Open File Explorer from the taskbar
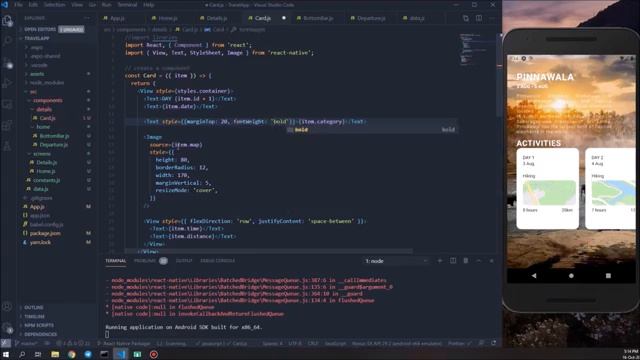This screenshot has width=640, height=360. [x=55, y=354]
